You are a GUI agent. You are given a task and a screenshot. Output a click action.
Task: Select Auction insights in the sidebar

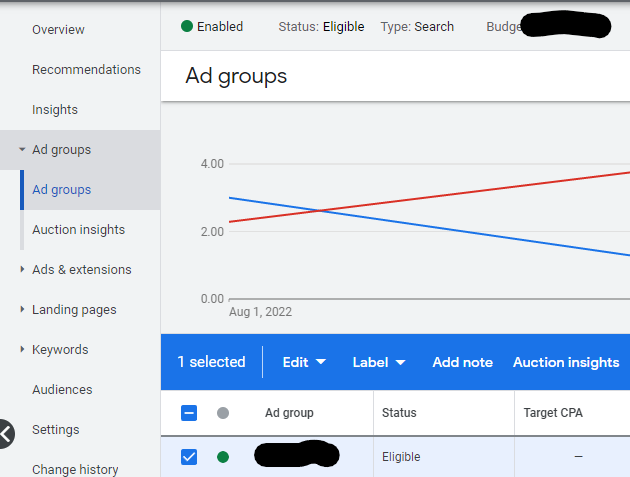click(x=78, y=230)
